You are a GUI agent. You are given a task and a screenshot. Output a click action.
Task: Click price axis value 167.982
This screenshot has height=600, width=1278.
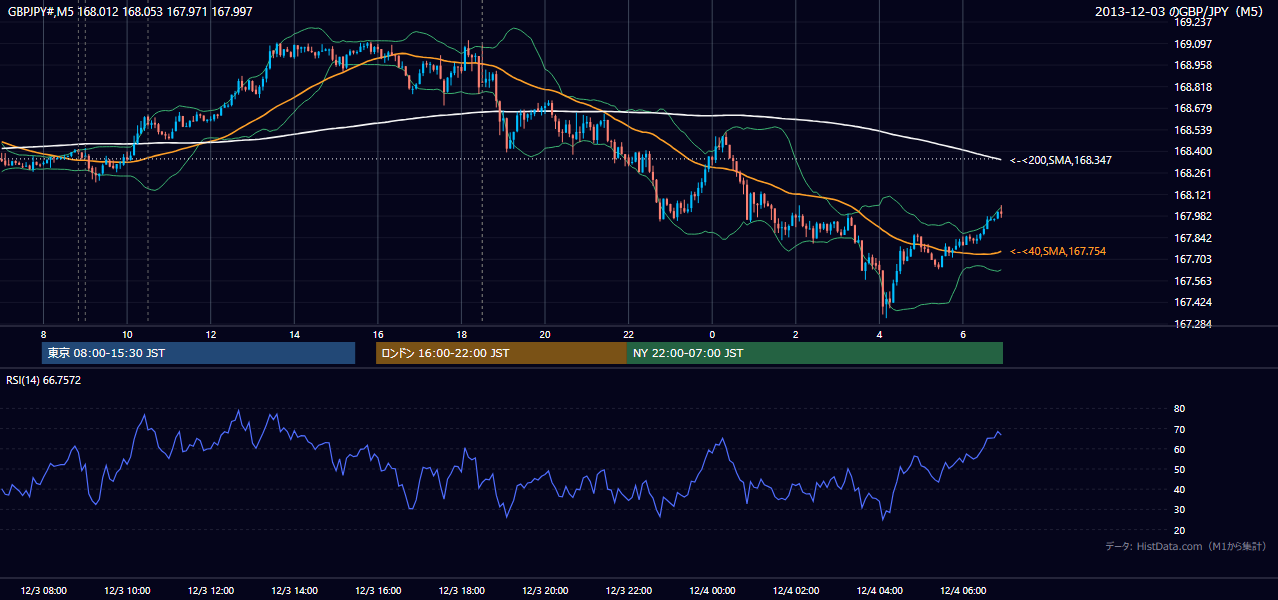point(1193,216)
